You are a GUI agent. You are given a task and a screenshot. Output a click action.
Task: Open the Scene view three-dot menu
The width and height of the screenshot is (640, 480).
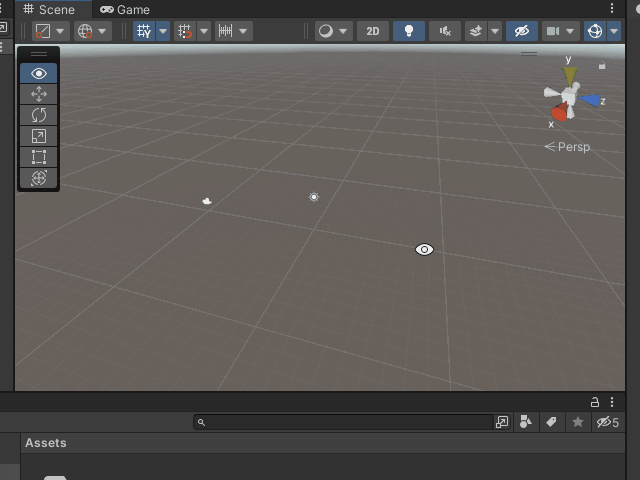(612, 8)
